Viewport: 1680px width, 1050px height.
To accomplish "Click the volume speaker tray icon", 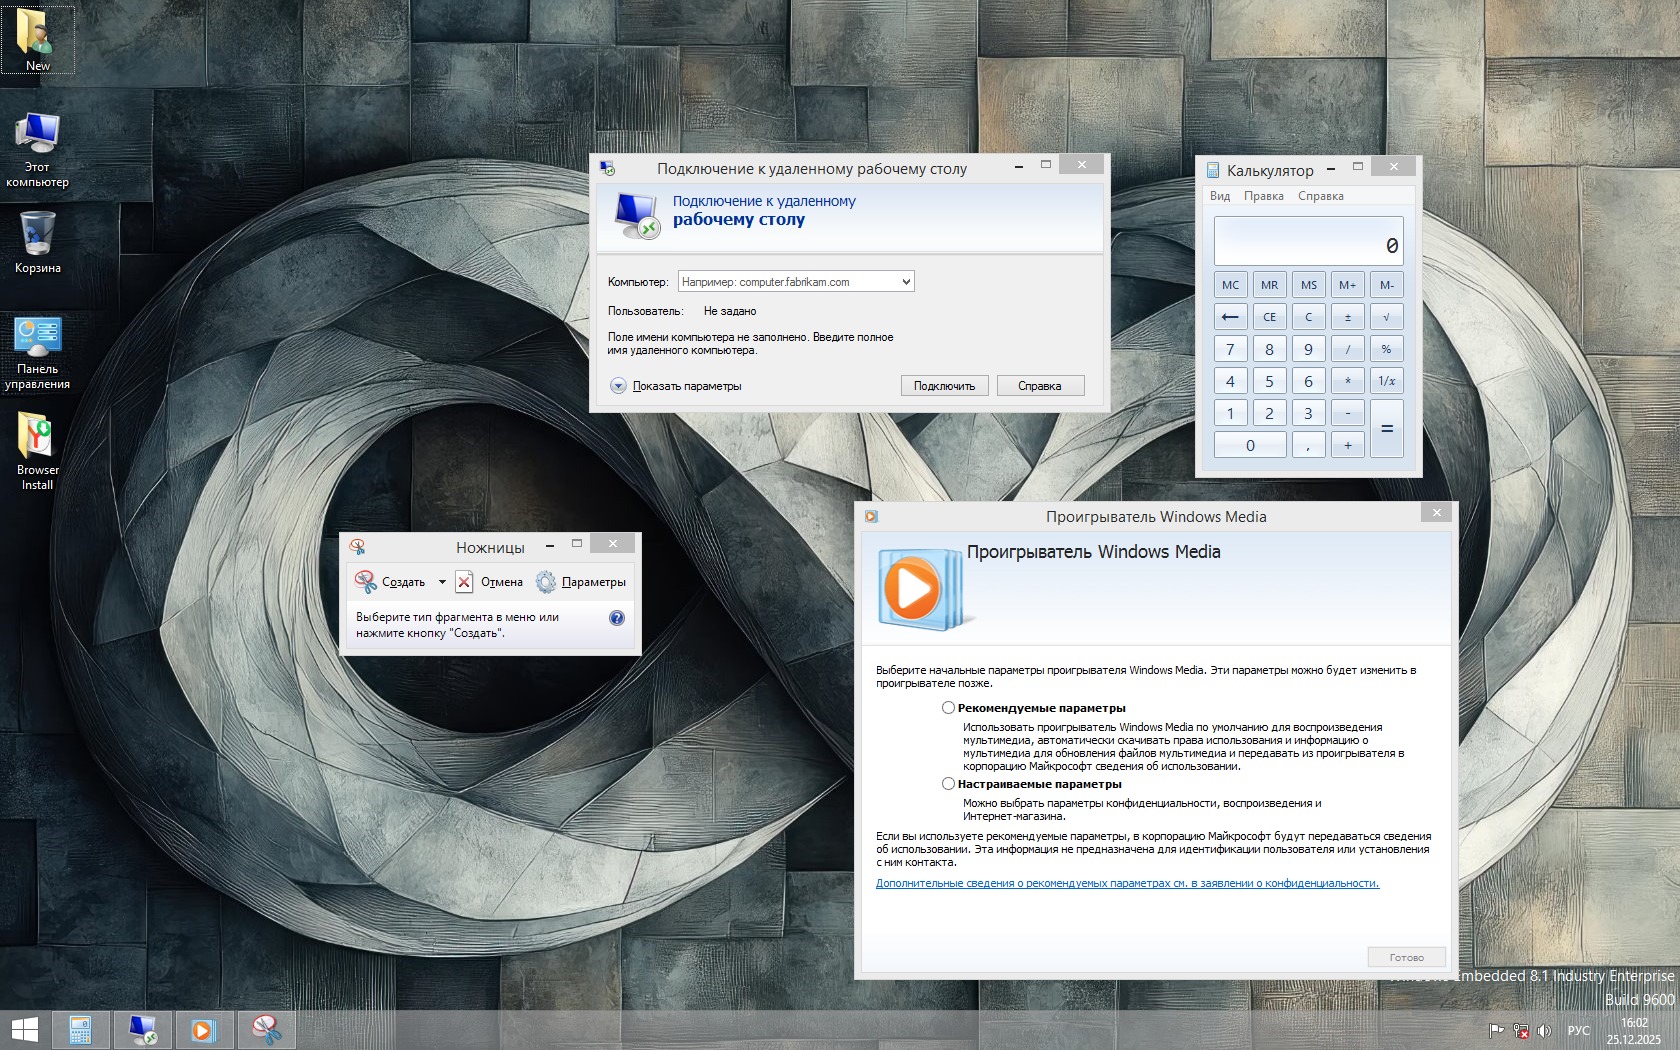I will (x=1544, y=1030).
